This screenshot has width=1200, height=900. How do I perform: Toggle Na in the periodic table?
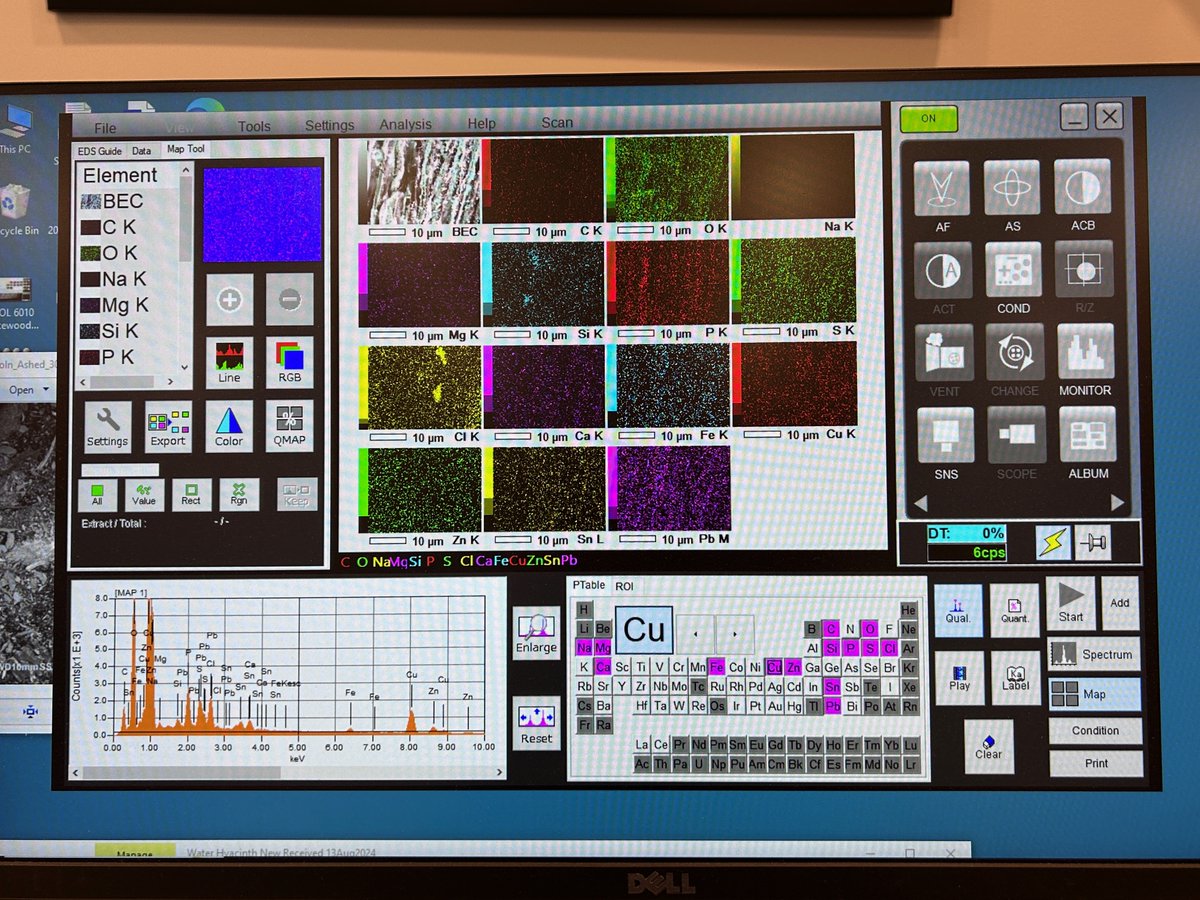[583, 648]
